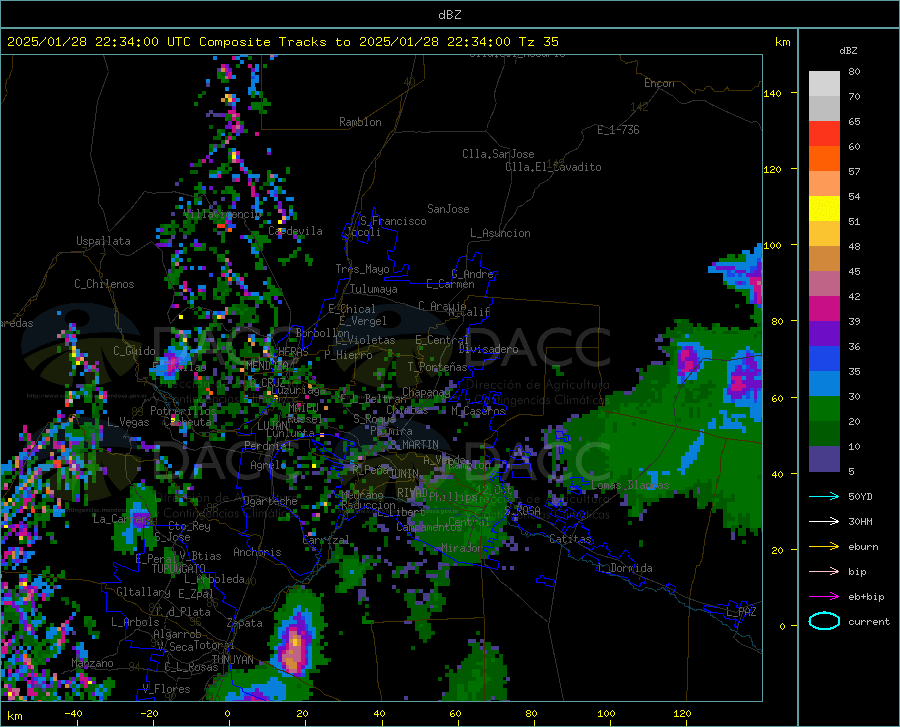
Task: Click the yellow eburn track arrow
Action: tap(824, 546)
